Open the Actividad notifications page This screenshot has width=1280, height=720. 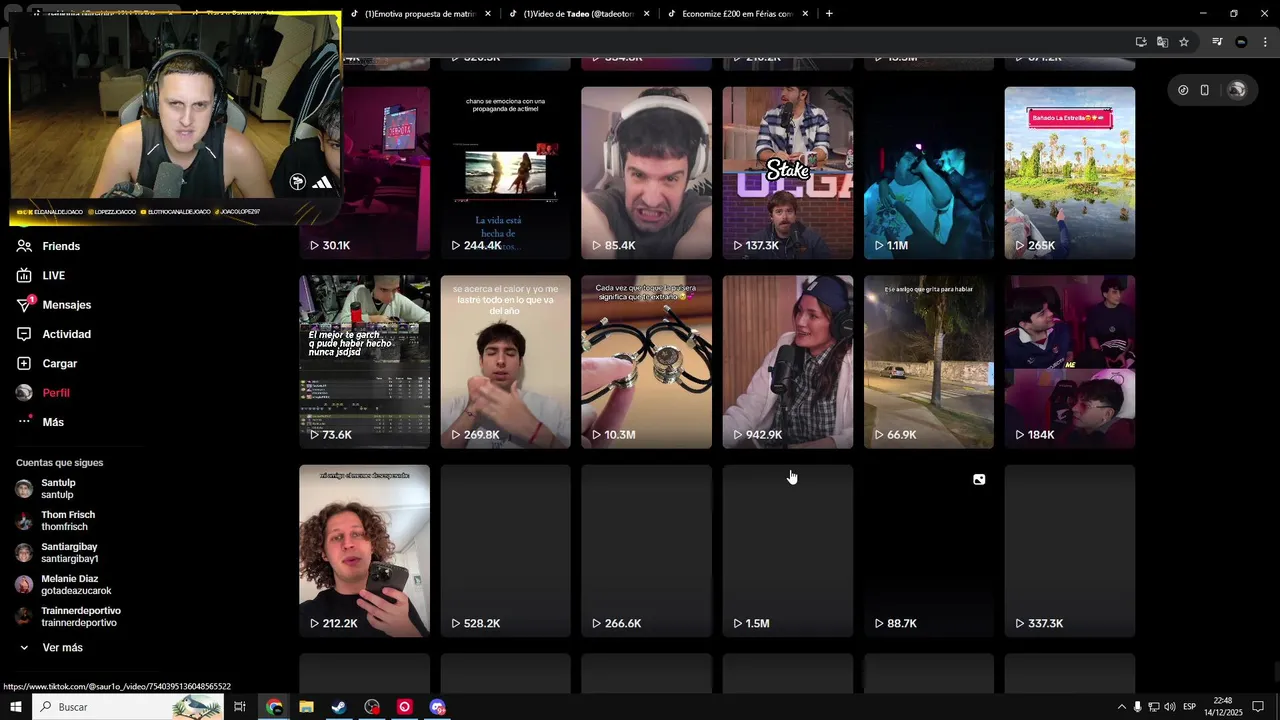pos(53,334)
